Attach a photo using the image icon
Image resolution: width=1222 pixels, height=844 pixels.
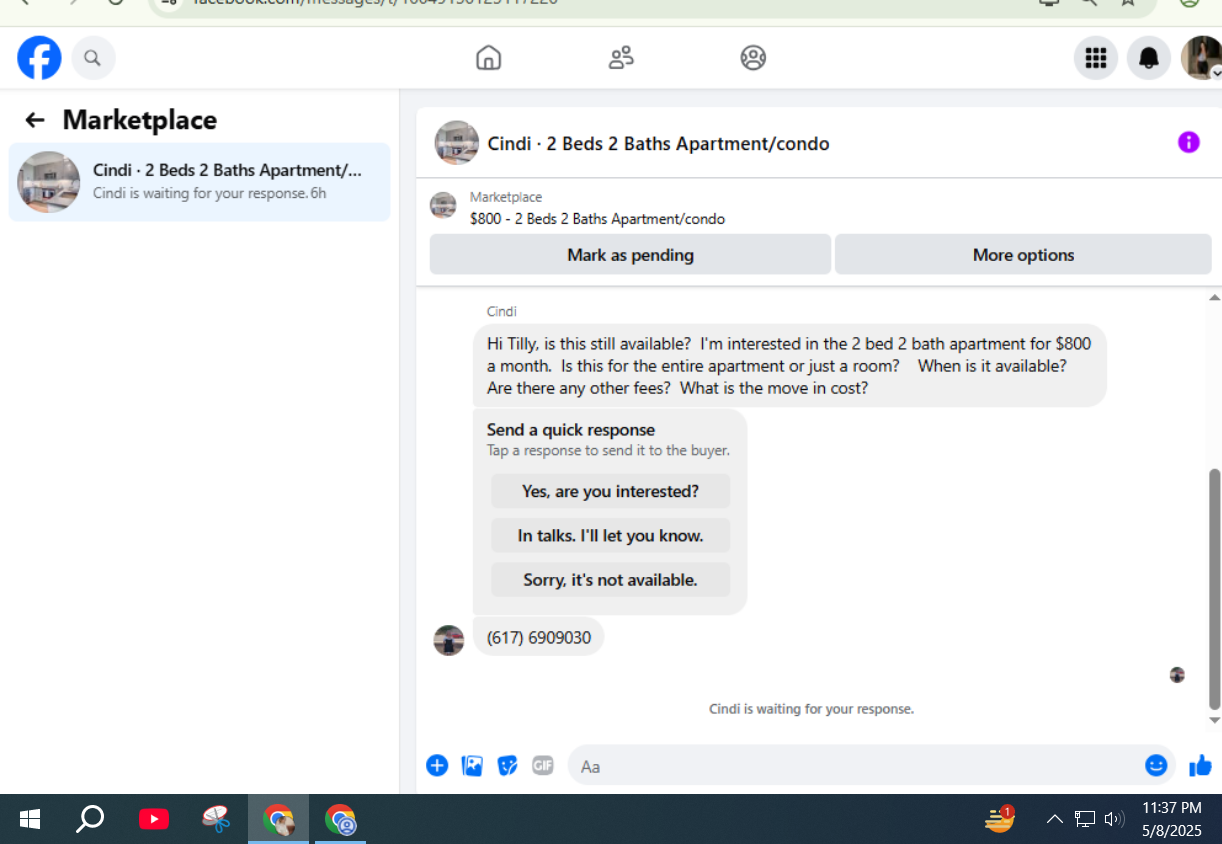(x=472, y=766)
